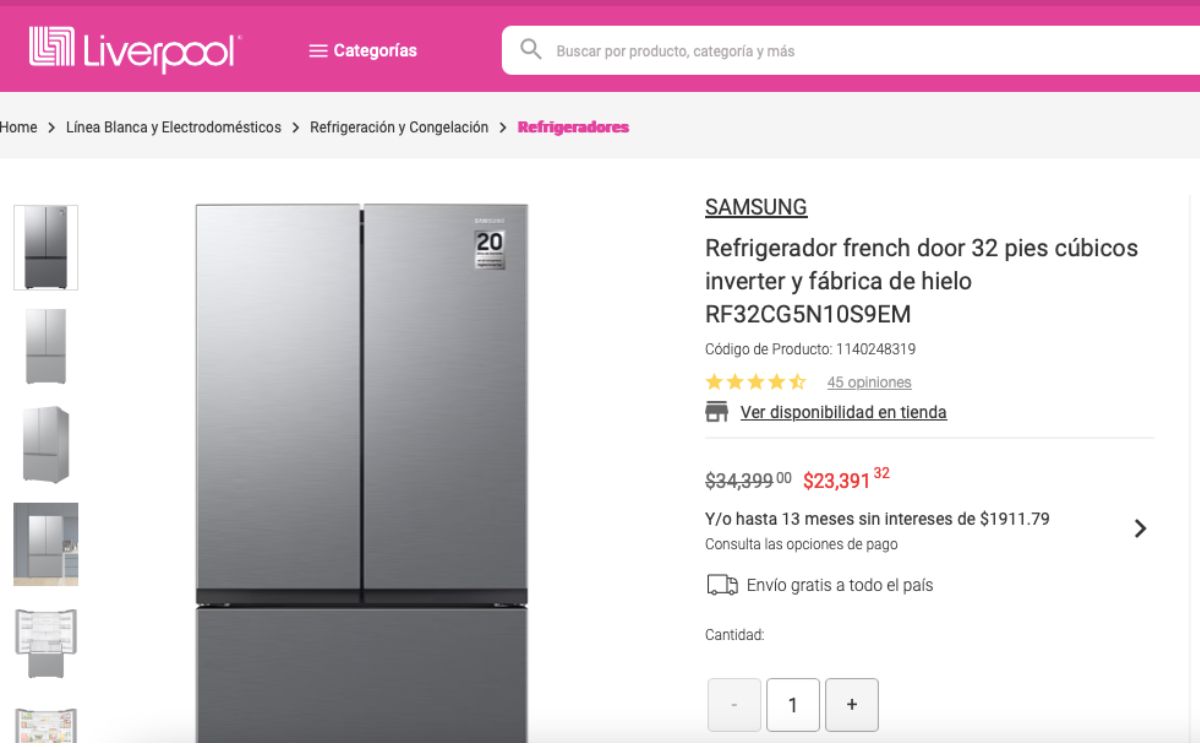Open Línea Blanca y Electrodomésticos breadcrumb

point(173,127)
